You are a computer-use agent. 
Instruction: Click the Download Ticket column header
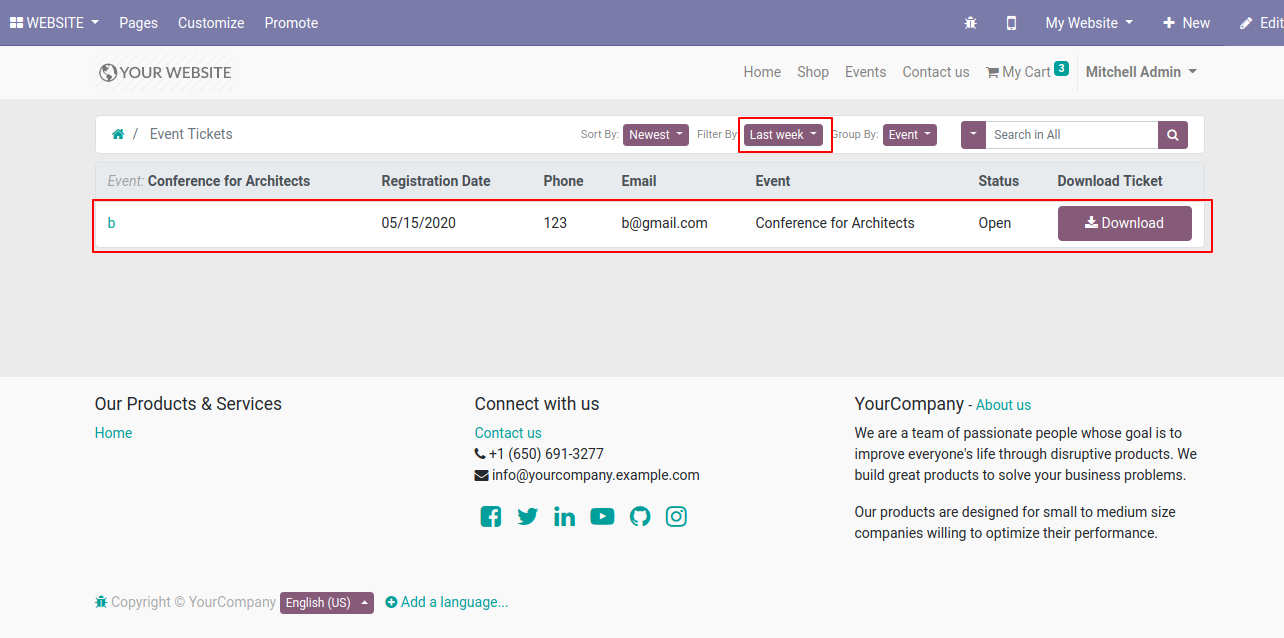pyautogui.click(x=1110, y=181)
